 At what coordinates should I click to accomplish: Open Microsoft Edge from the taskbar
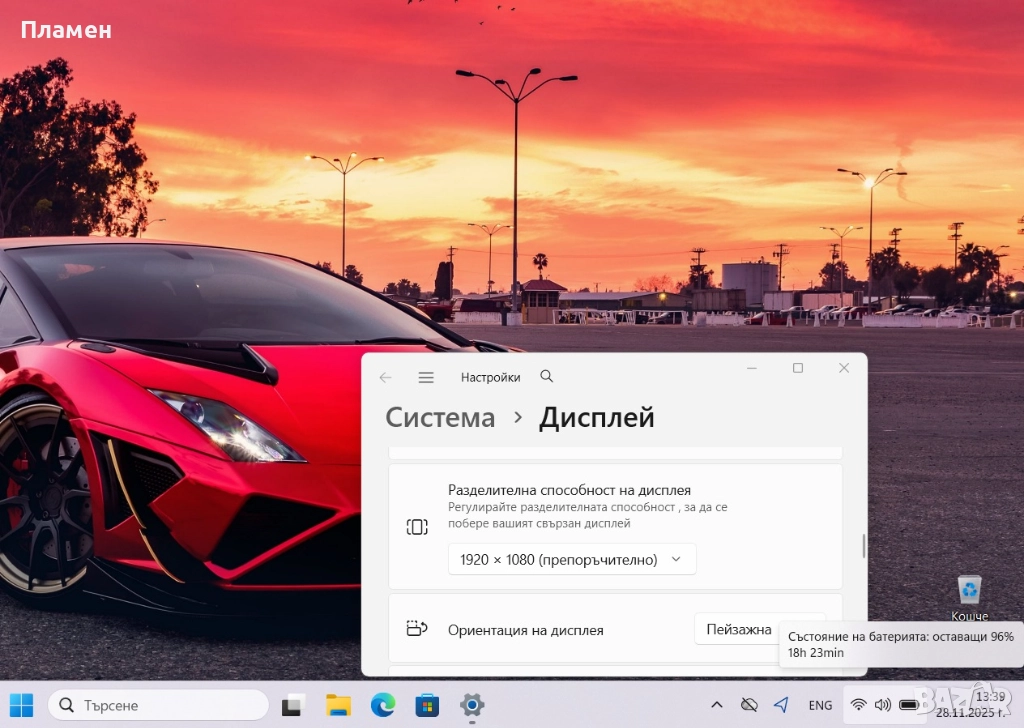point(383,705)
